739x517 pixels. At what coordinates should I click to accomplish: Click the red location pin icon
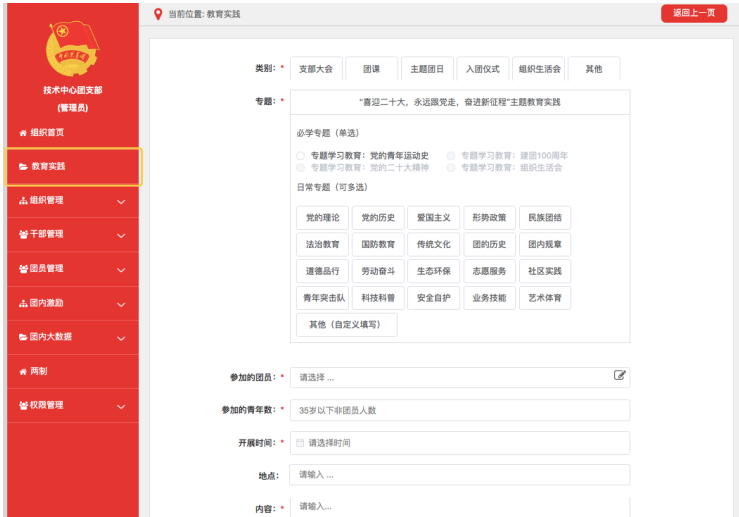(158, 14)
